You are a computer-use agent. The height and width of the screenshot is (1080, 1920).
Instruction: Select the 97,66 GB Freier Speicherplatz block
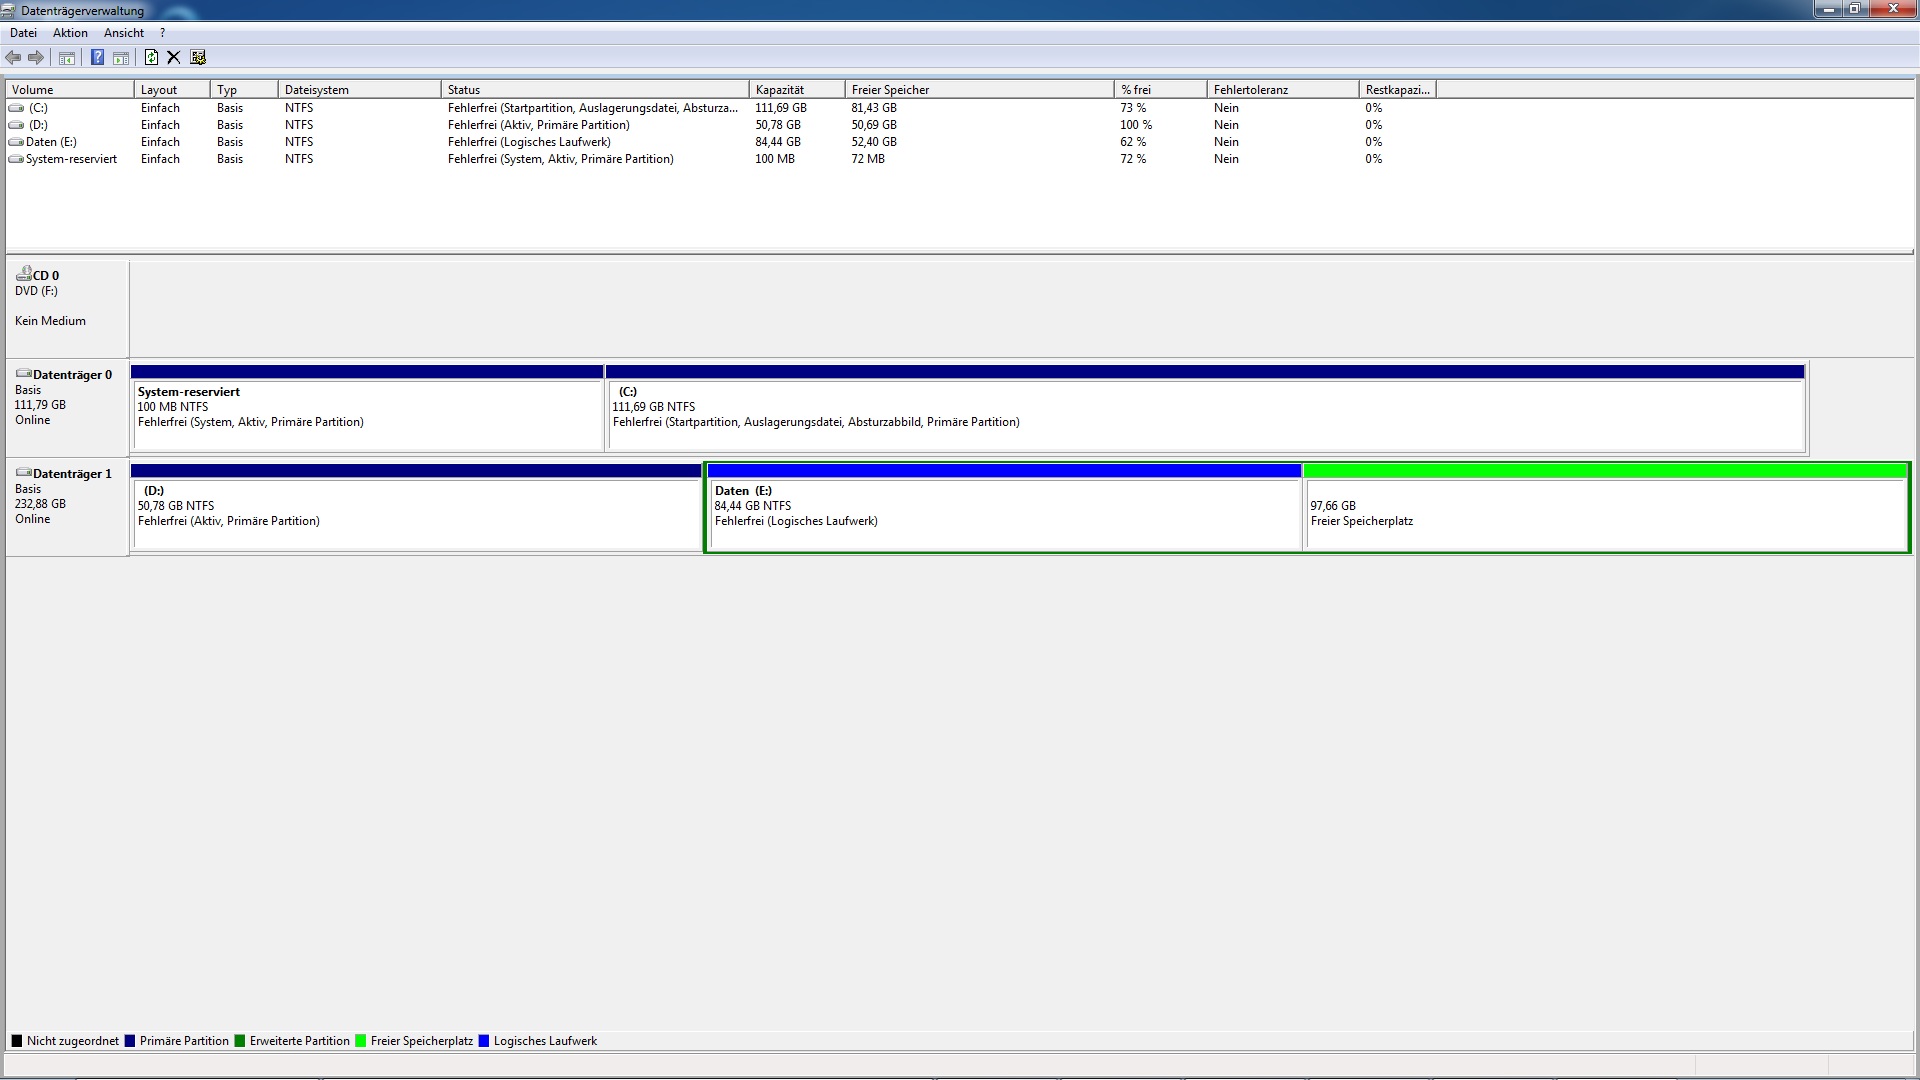(x=1605, y=514)
